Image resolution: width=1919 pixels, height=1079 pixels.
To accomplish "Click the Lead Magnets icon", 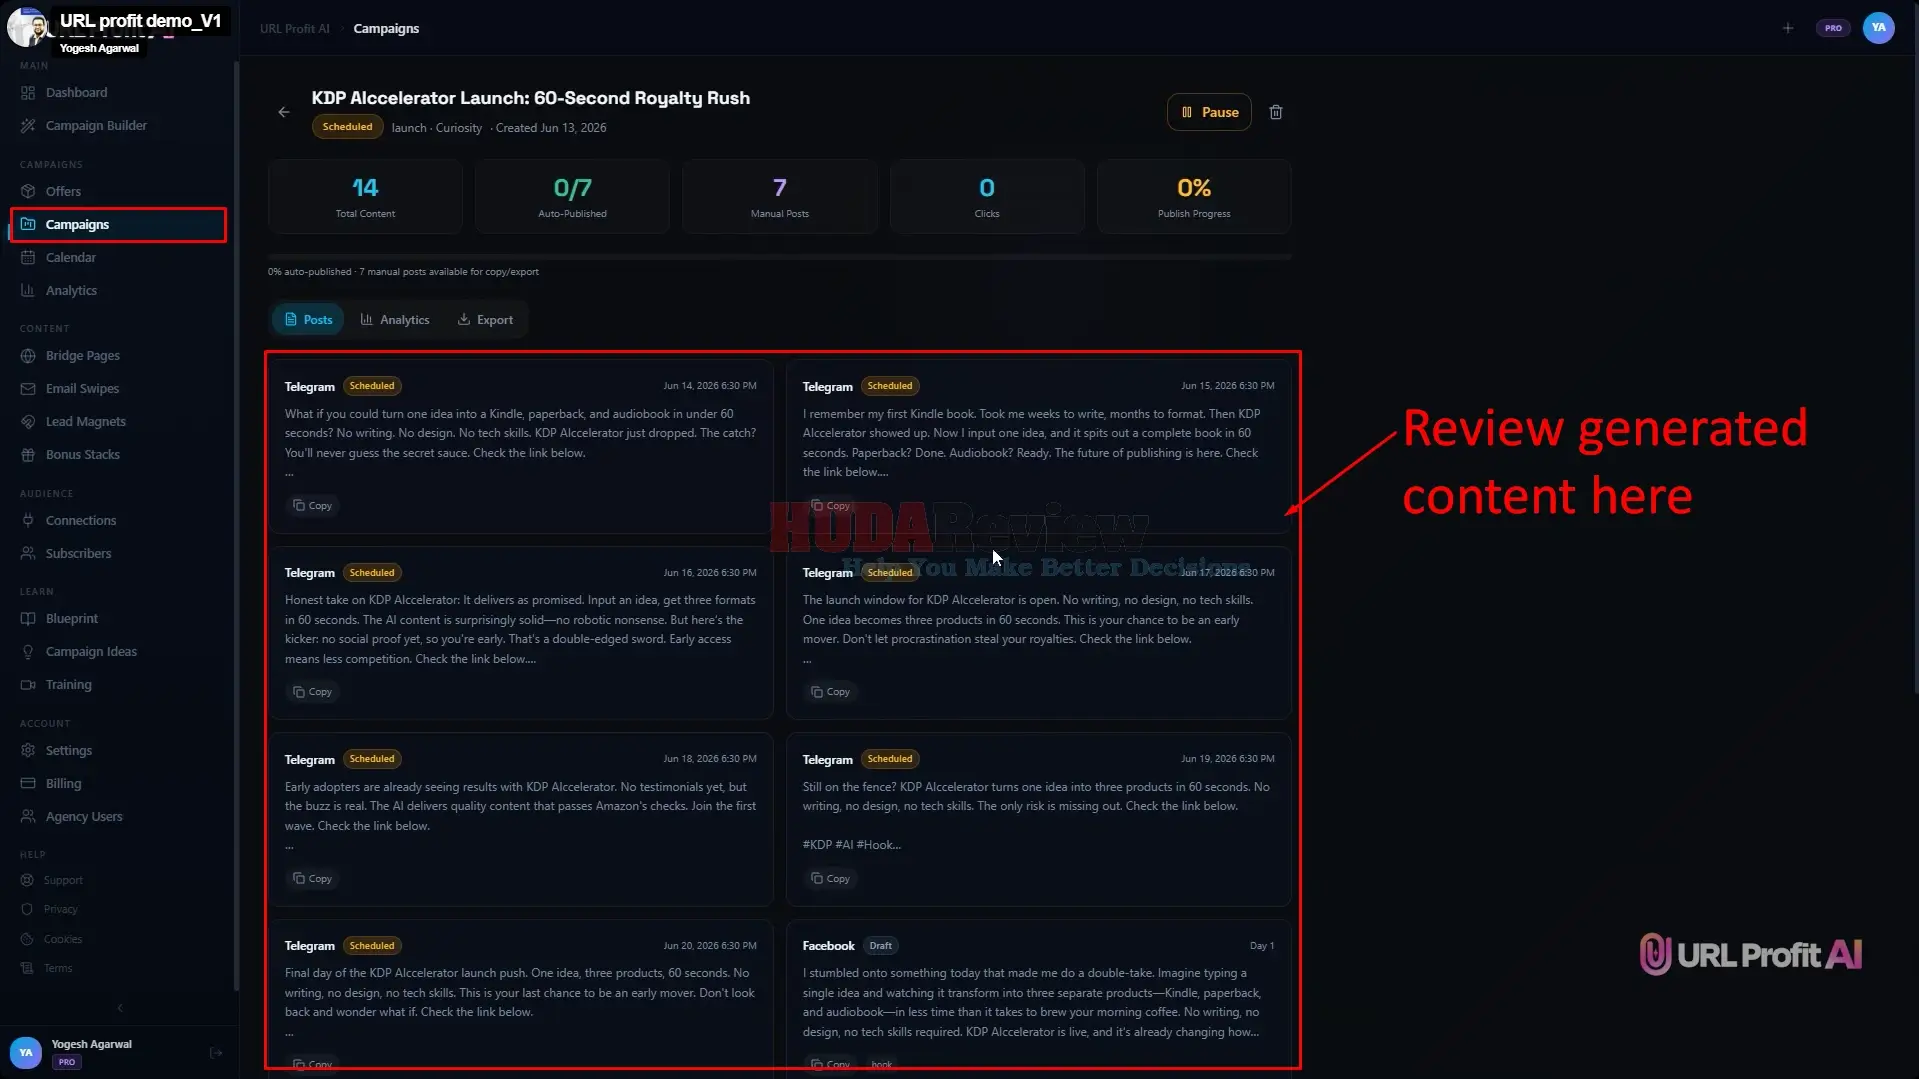I will pyautogui.click(x=28, y=421).
